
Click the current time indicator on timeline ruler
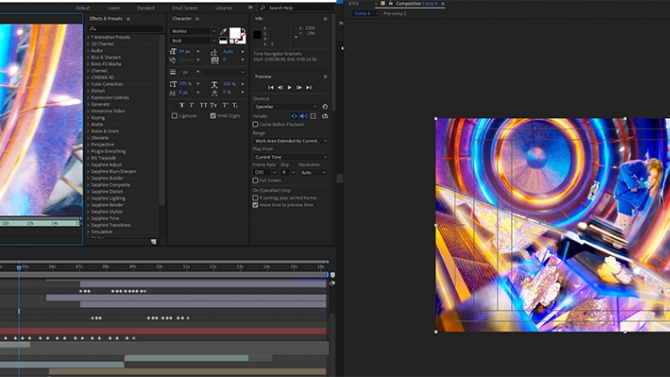click(x=19, y=267)
